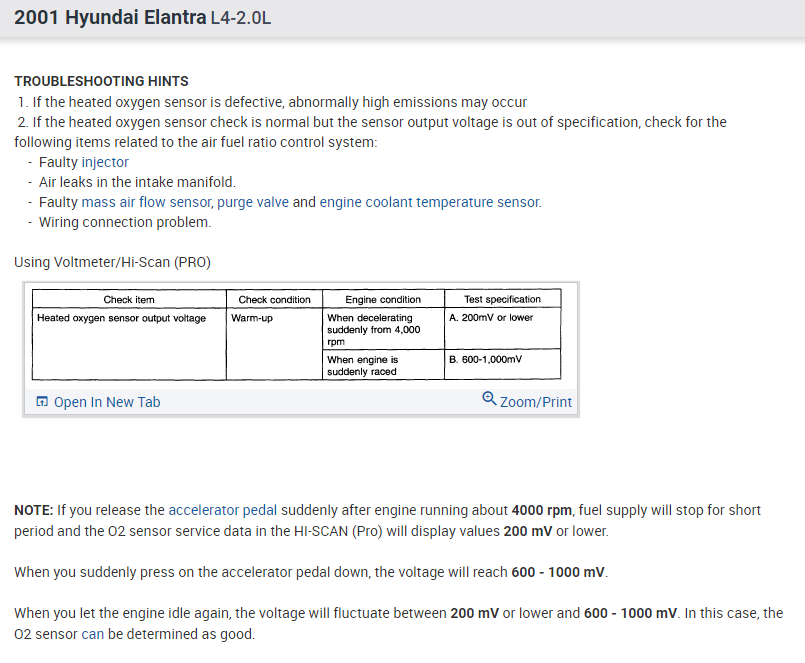805x663 pixels.
Task: Click the Using Voltmeter/Hi-Scan (PRO) caption
Action: coord(112,262)
